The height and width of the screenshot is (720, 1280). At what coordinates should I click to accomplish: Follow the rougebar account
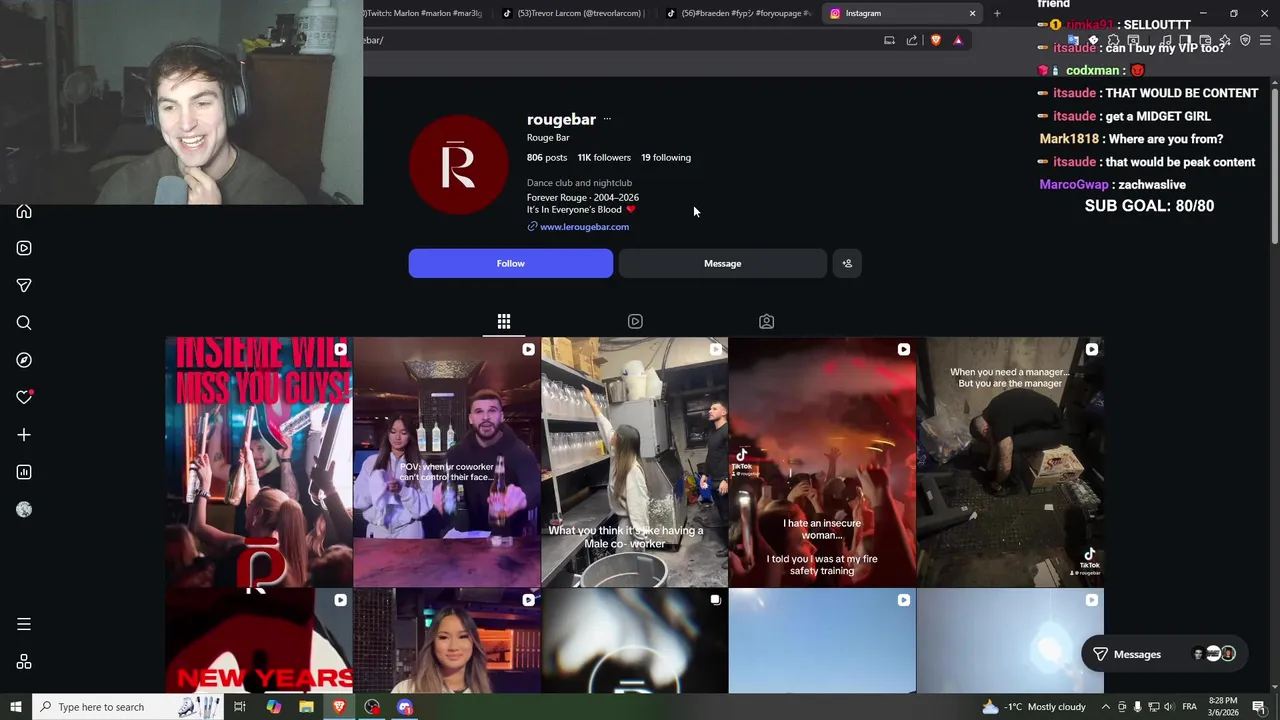click(510, 263)
